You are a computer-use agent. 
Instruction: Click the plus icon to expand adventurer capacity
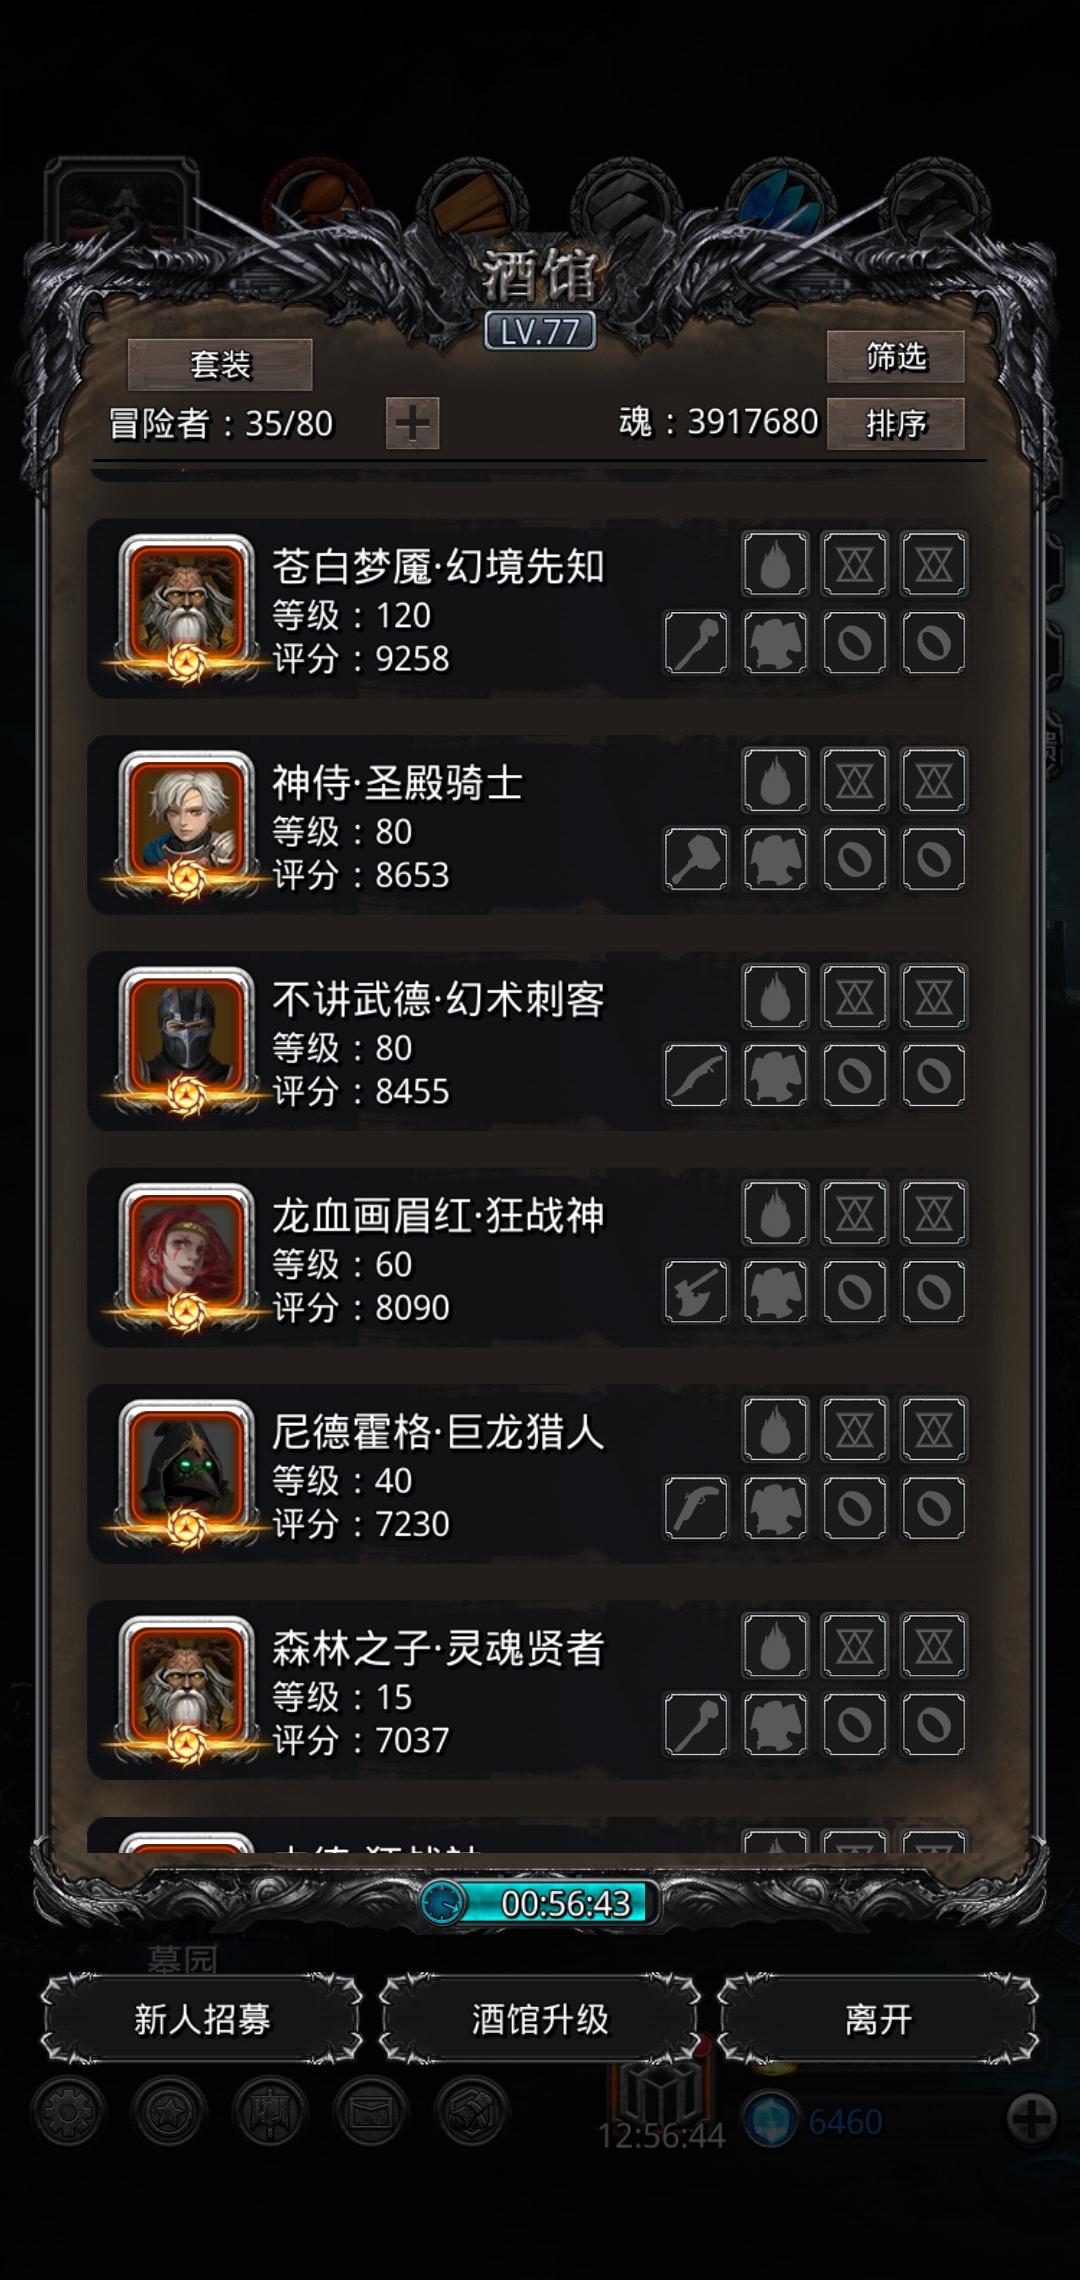(412, 423)
